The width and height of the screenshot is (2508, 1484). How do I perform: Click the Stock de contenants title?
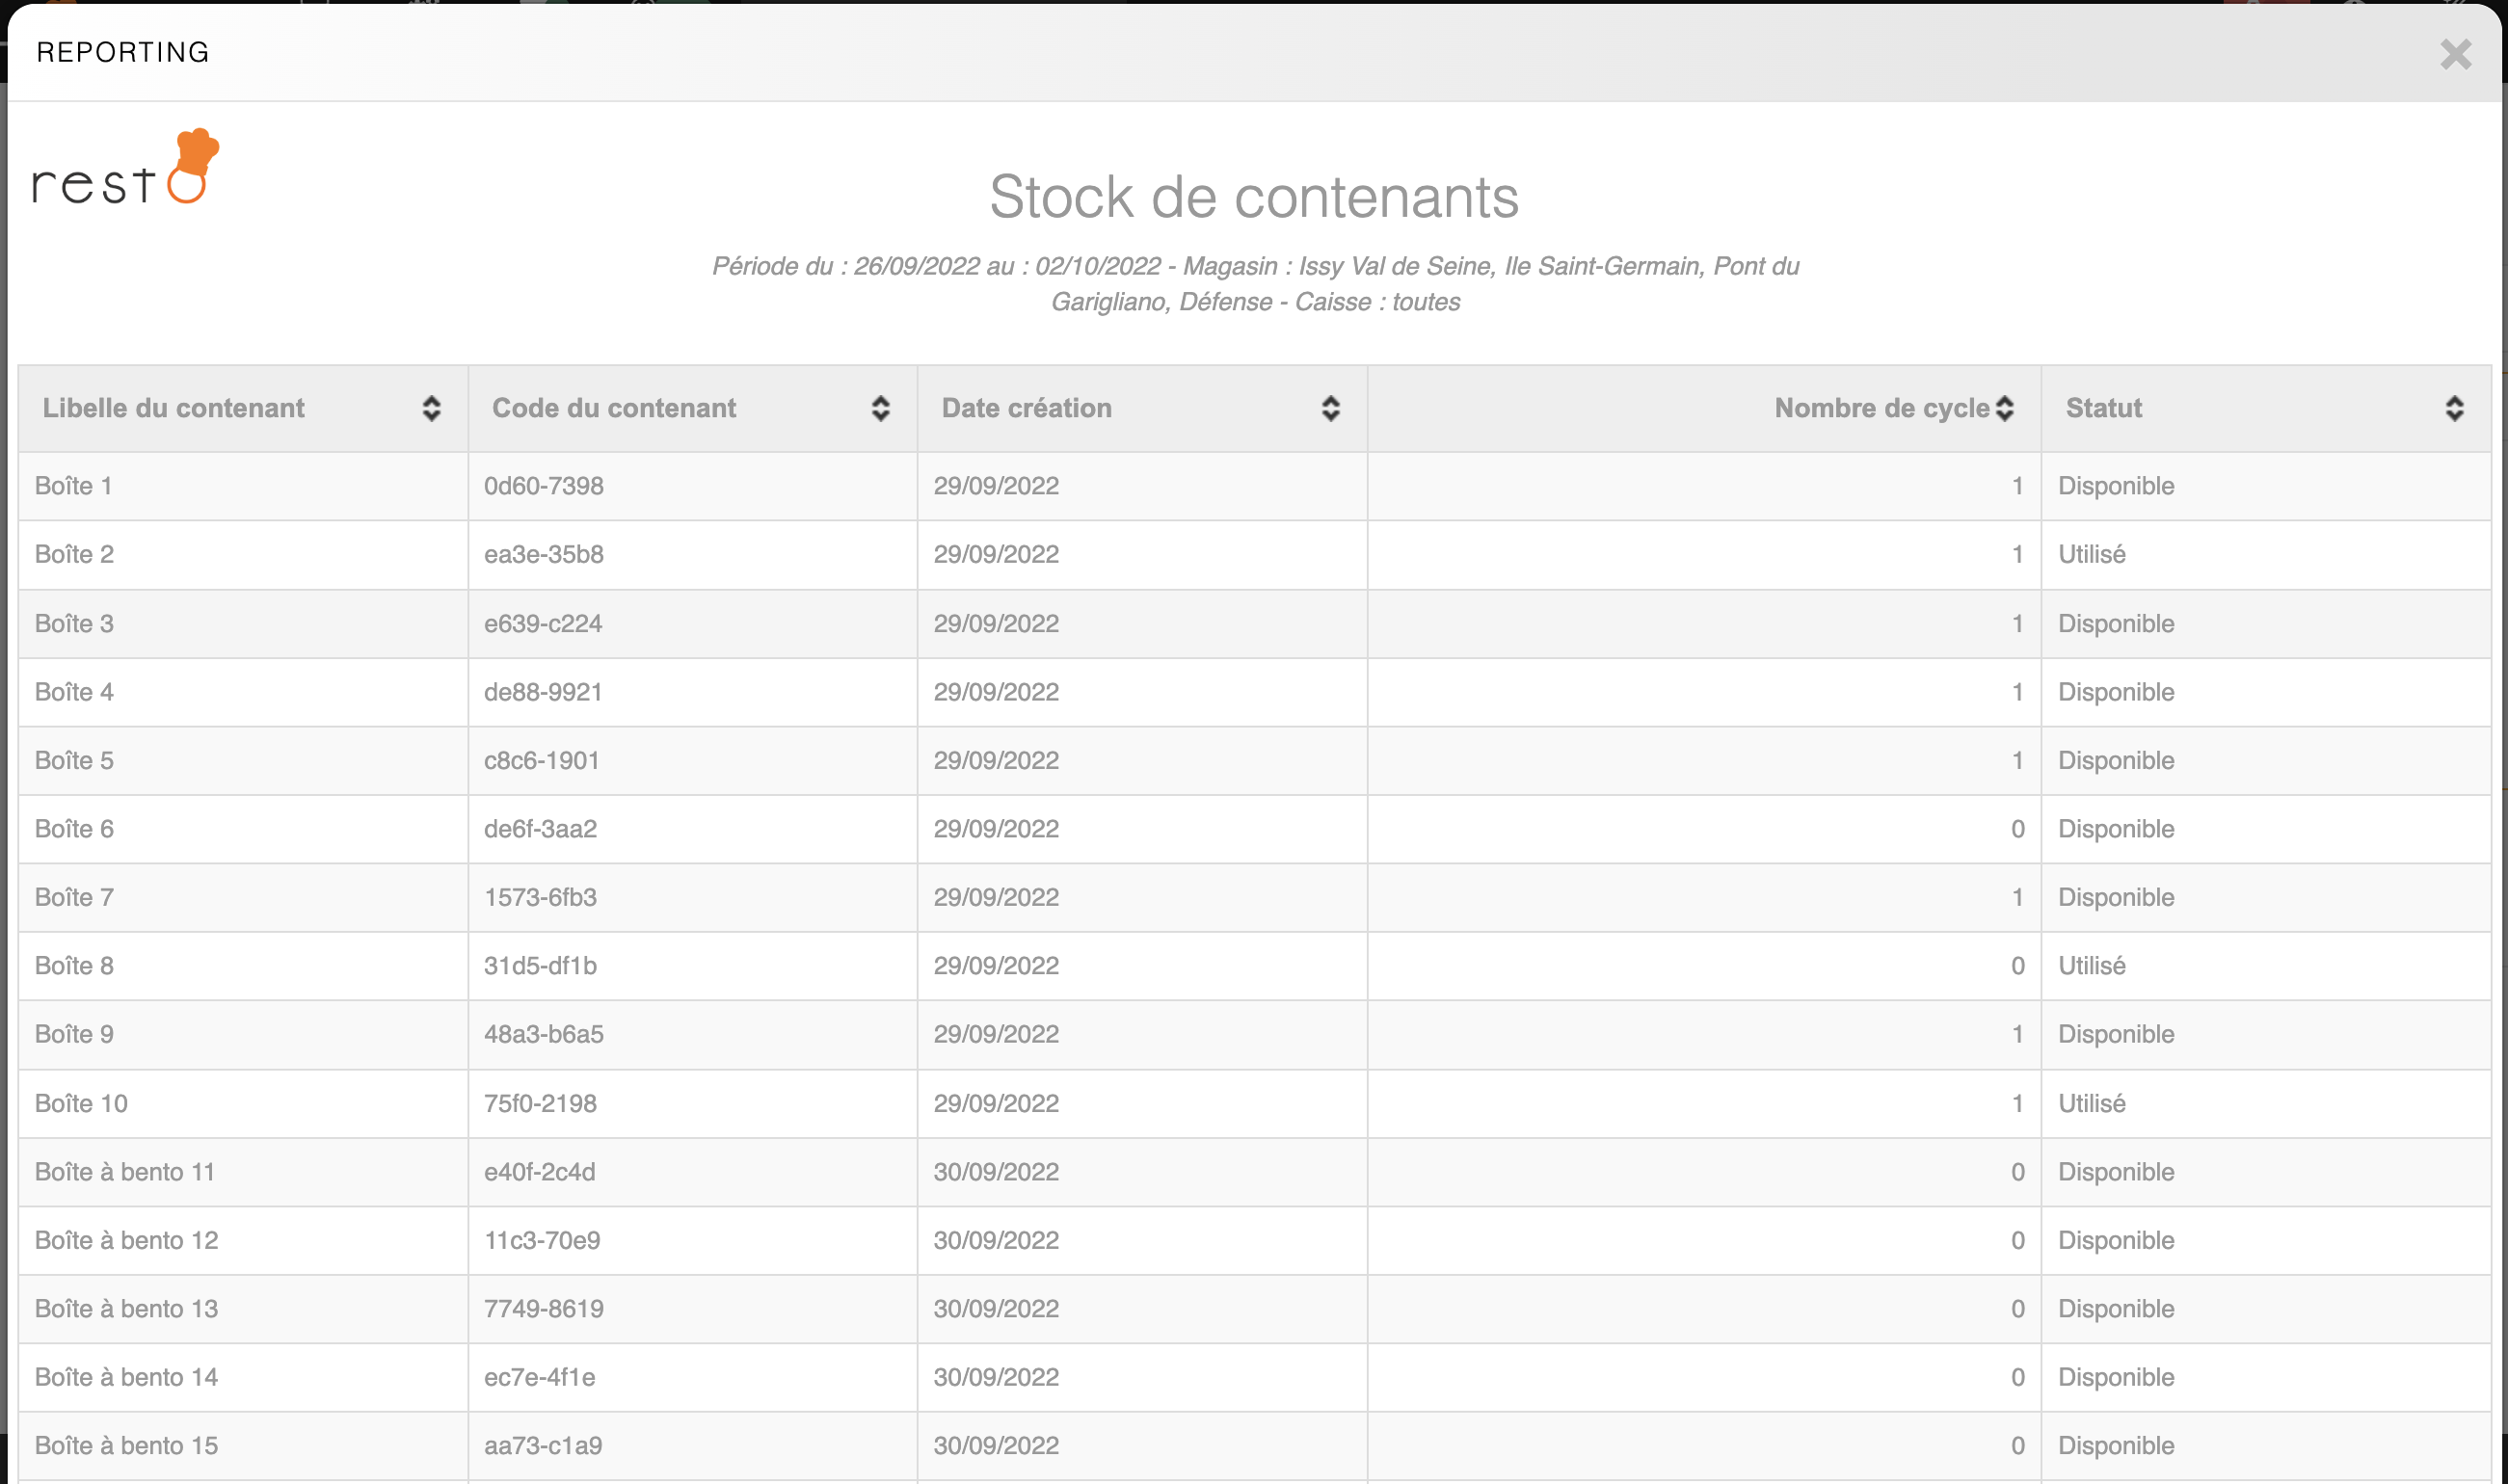point(1253,197)
